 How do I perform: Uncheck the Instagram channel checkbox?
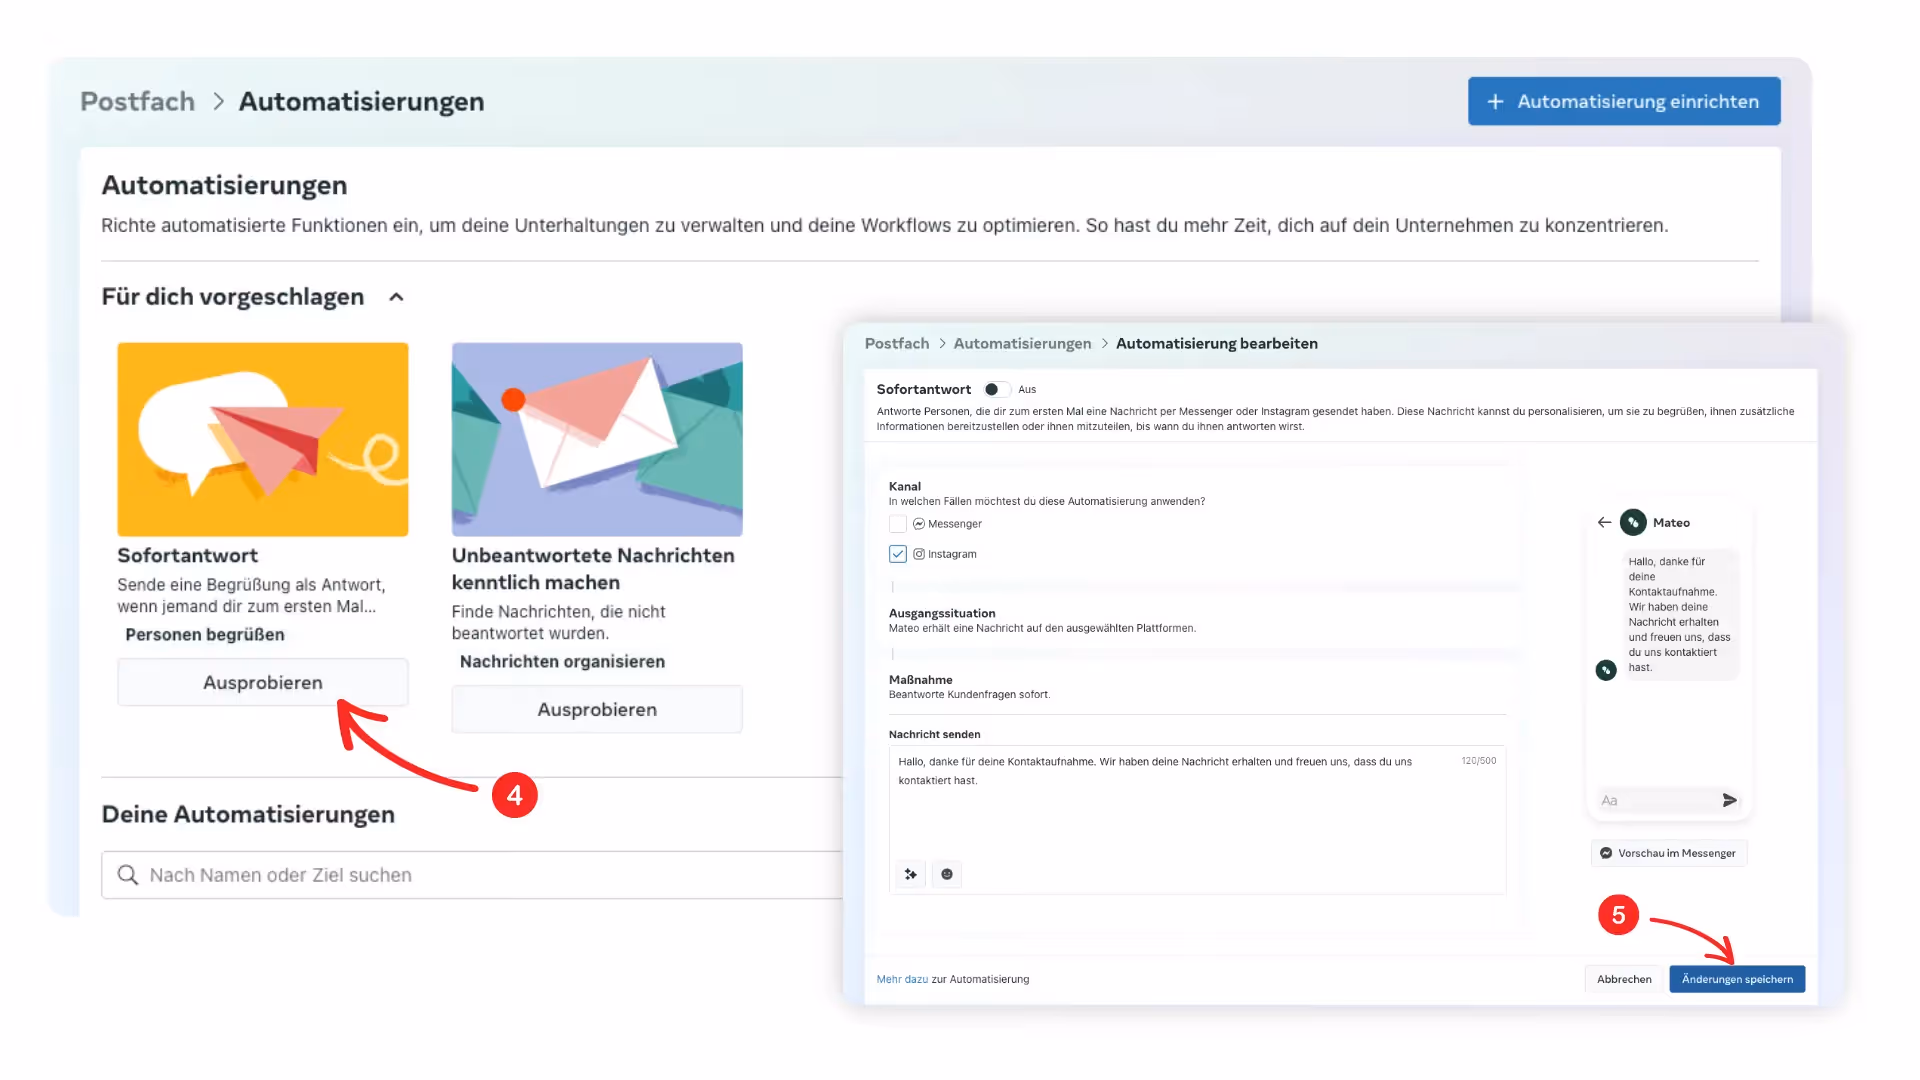(x=897, y=553)
